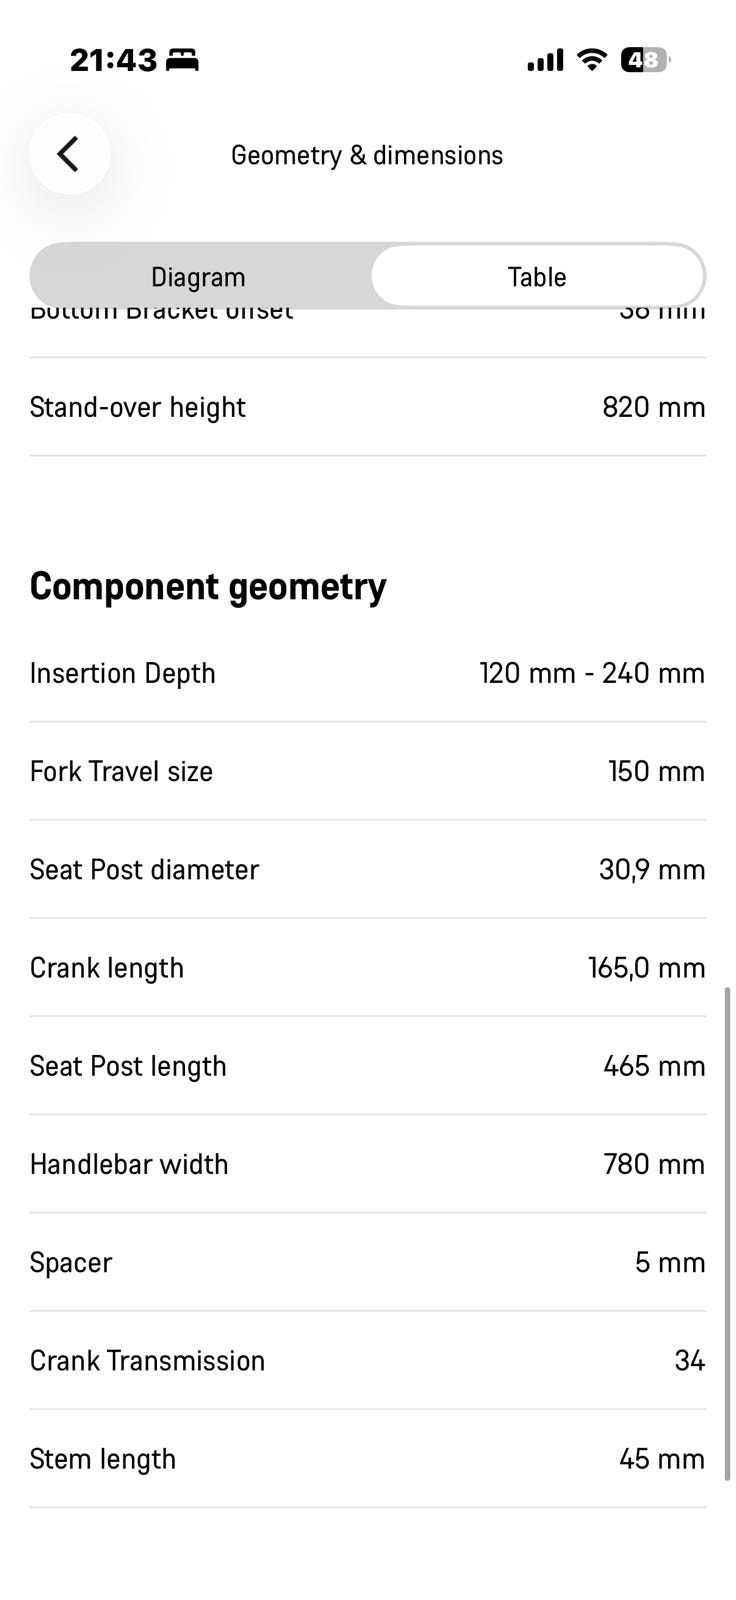Tap the Seat Post length row
Viewport: 736px width, 1600px height.
click(x=367, y=1066)
